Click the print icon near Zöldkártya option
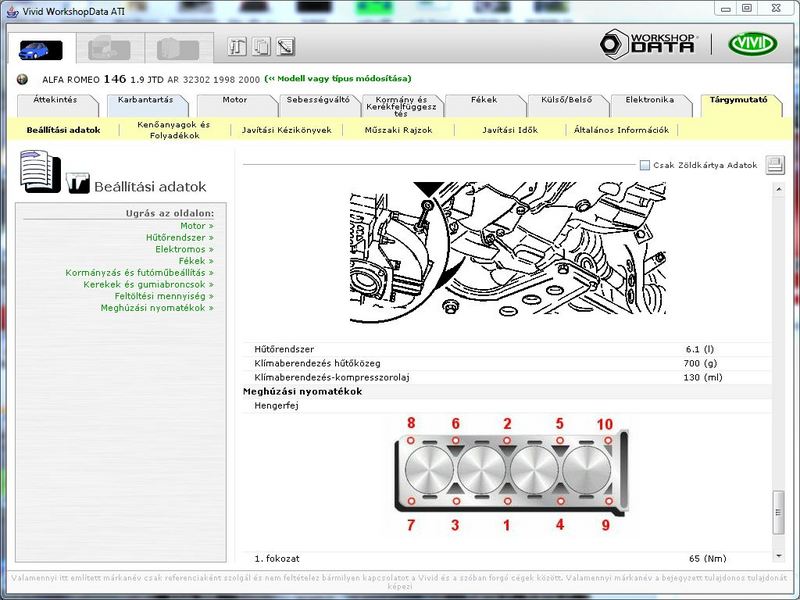The width and height of the screenshot is (800, 600). coord(775,165)
